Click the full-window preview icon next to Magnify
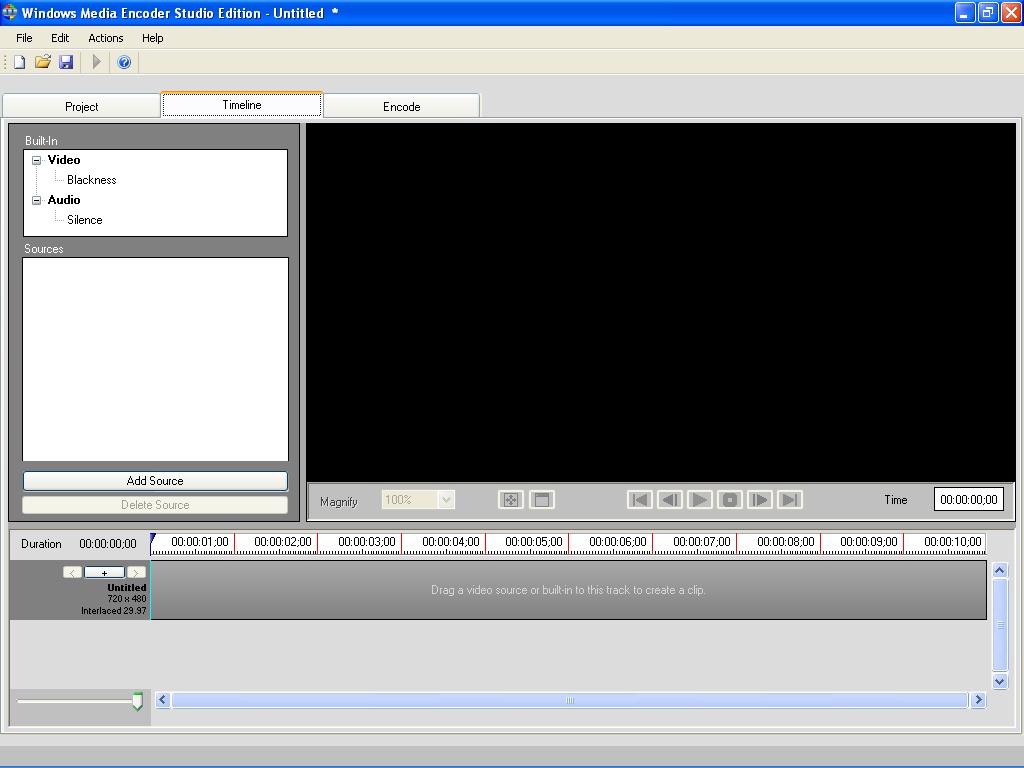 click(x=541, y=500)
